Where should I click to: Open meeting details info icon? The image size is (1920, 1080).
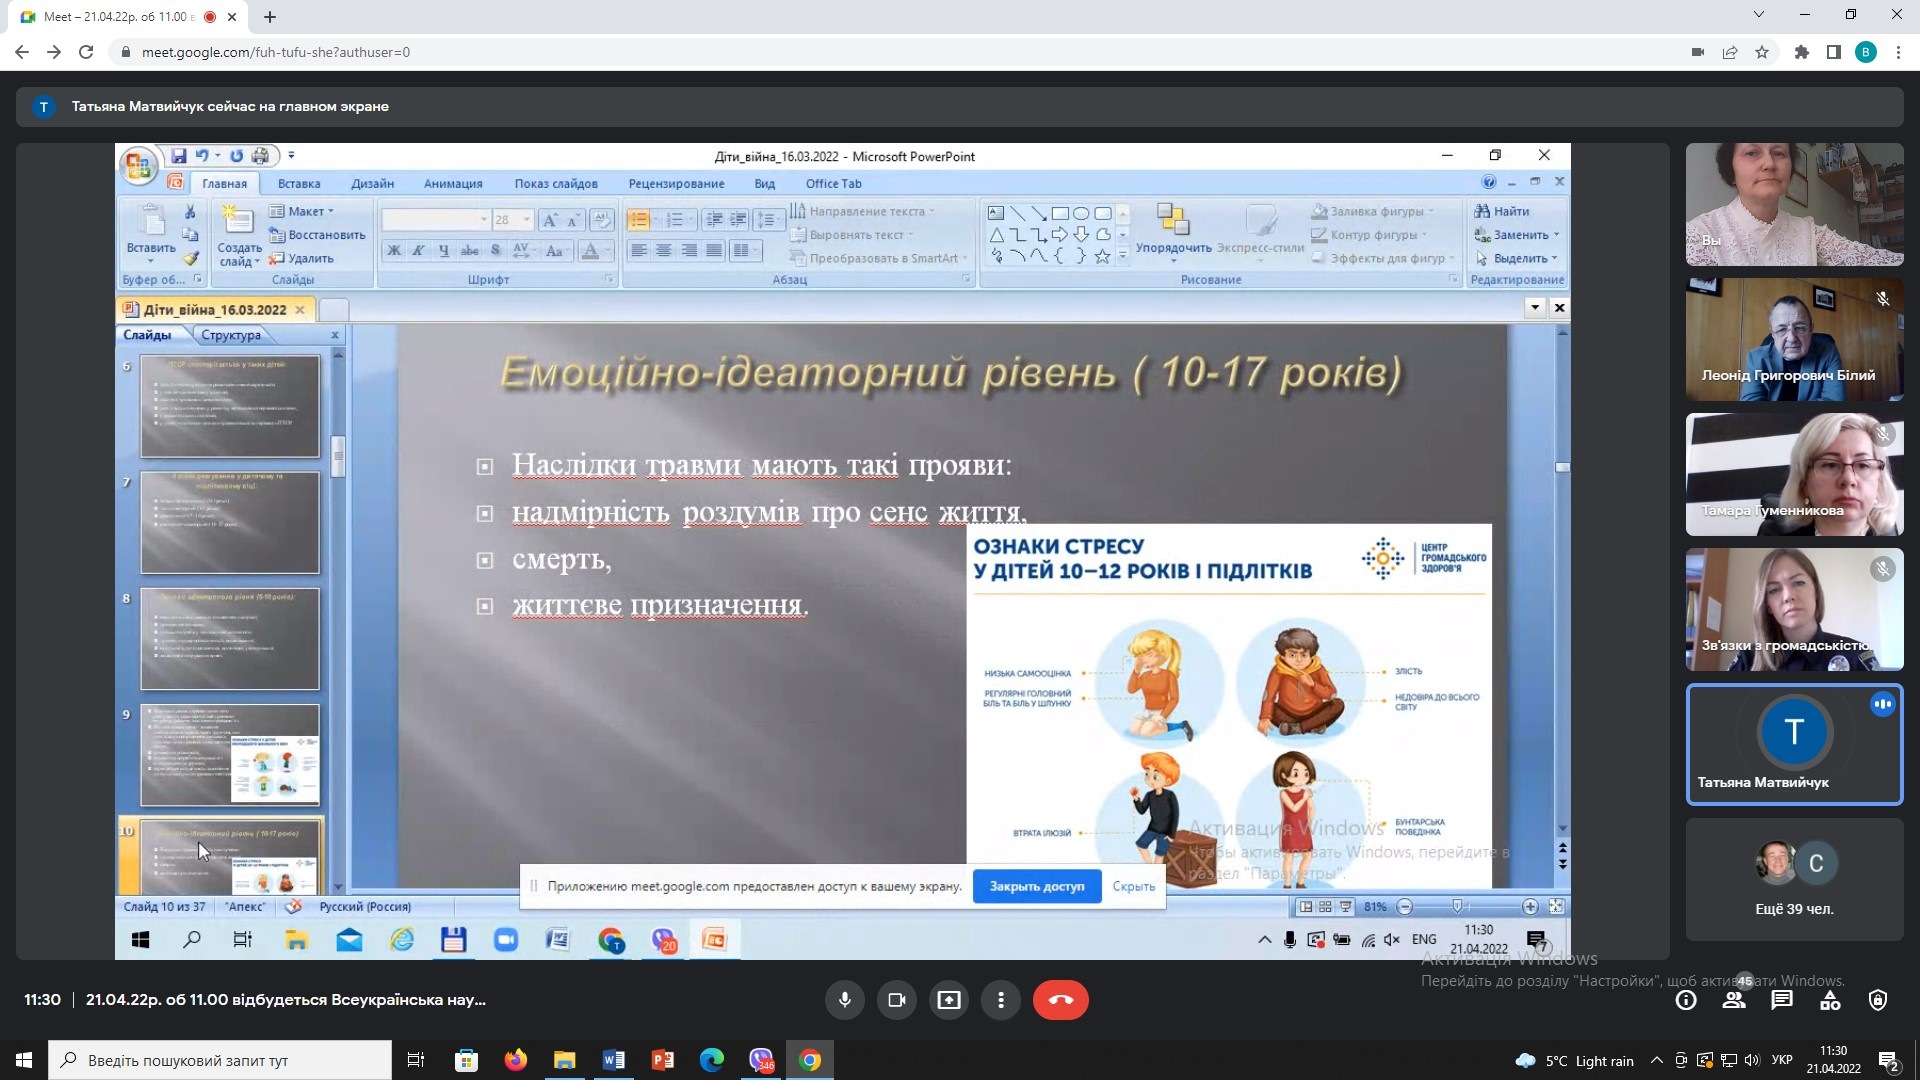(1686, 1000)
